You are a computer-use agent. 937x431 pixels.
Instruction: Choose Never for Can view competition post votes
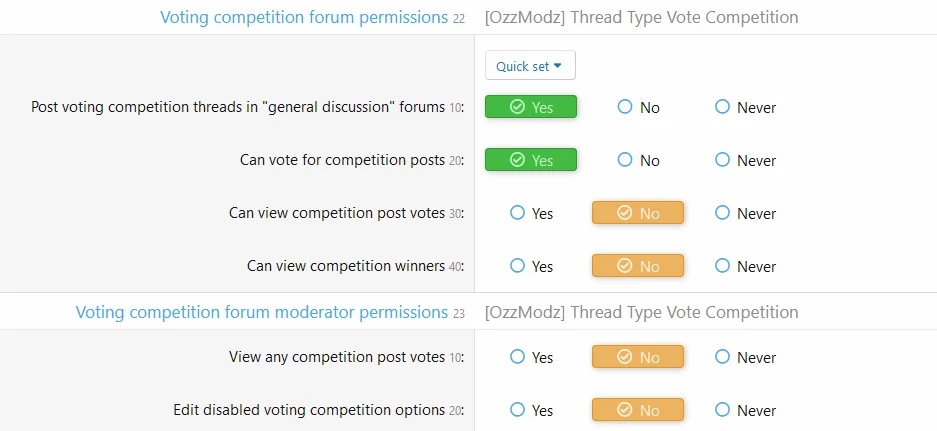pyautogui.click(x=745, y=213)
